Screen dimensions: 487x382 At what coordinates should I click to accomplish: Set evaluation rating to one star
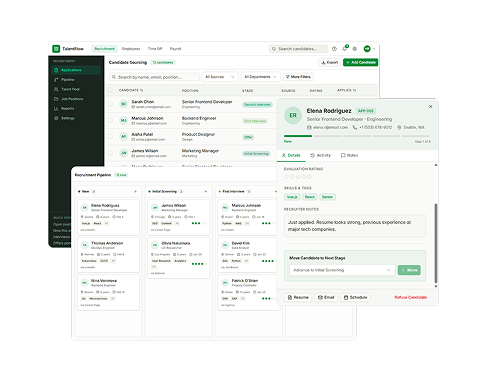pyautogui.click(x=287, y=177)
